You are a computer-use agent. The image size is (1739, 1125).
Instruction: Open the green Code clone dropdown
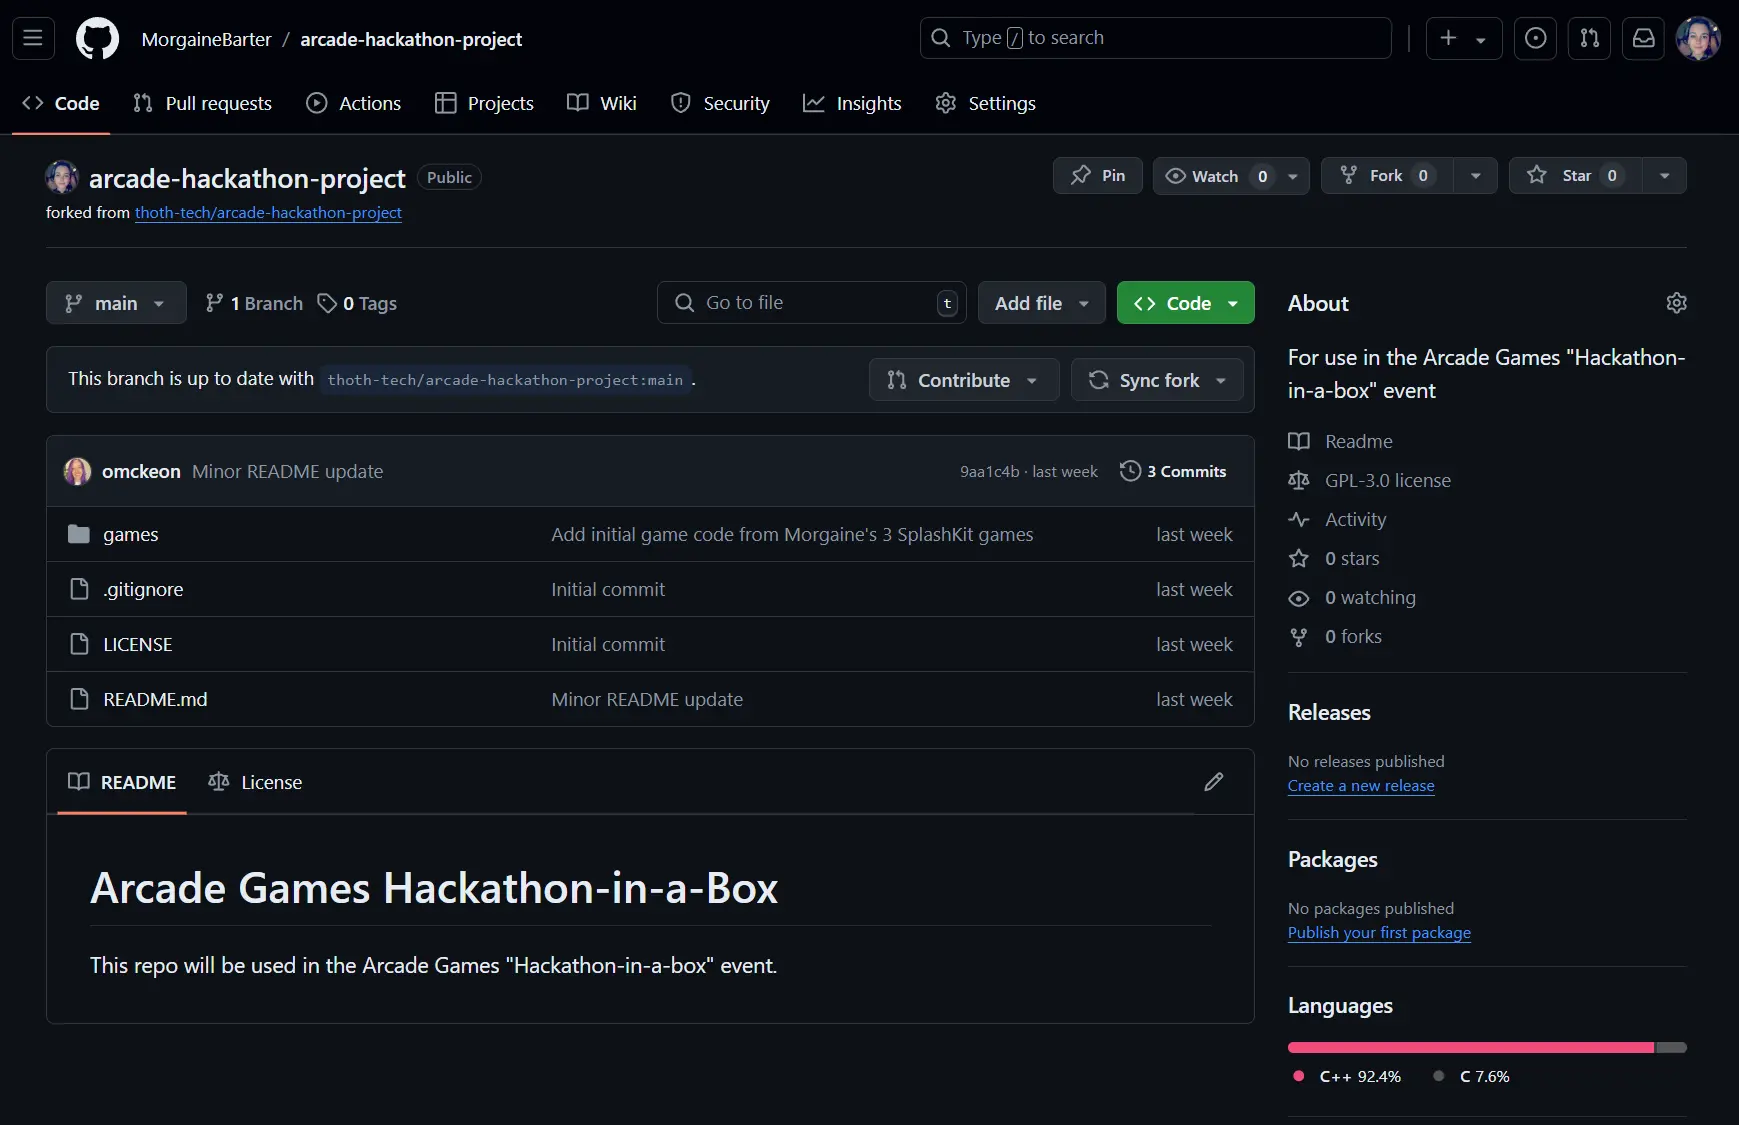[x=1185, y=303]
